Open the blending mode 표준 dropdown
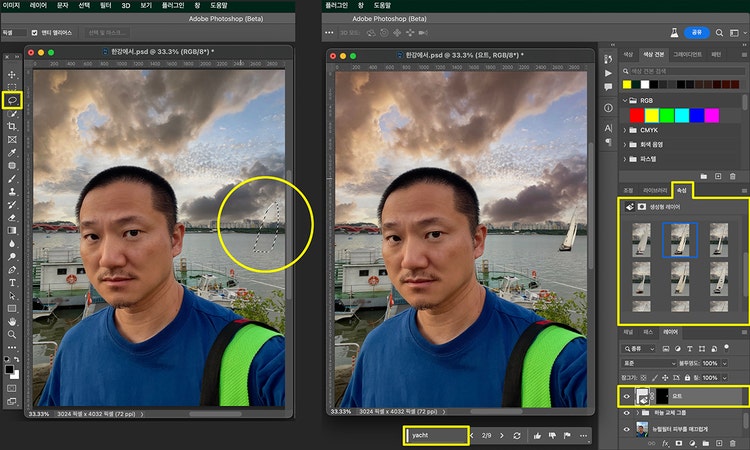750x450 pixels. click(650, 363)
